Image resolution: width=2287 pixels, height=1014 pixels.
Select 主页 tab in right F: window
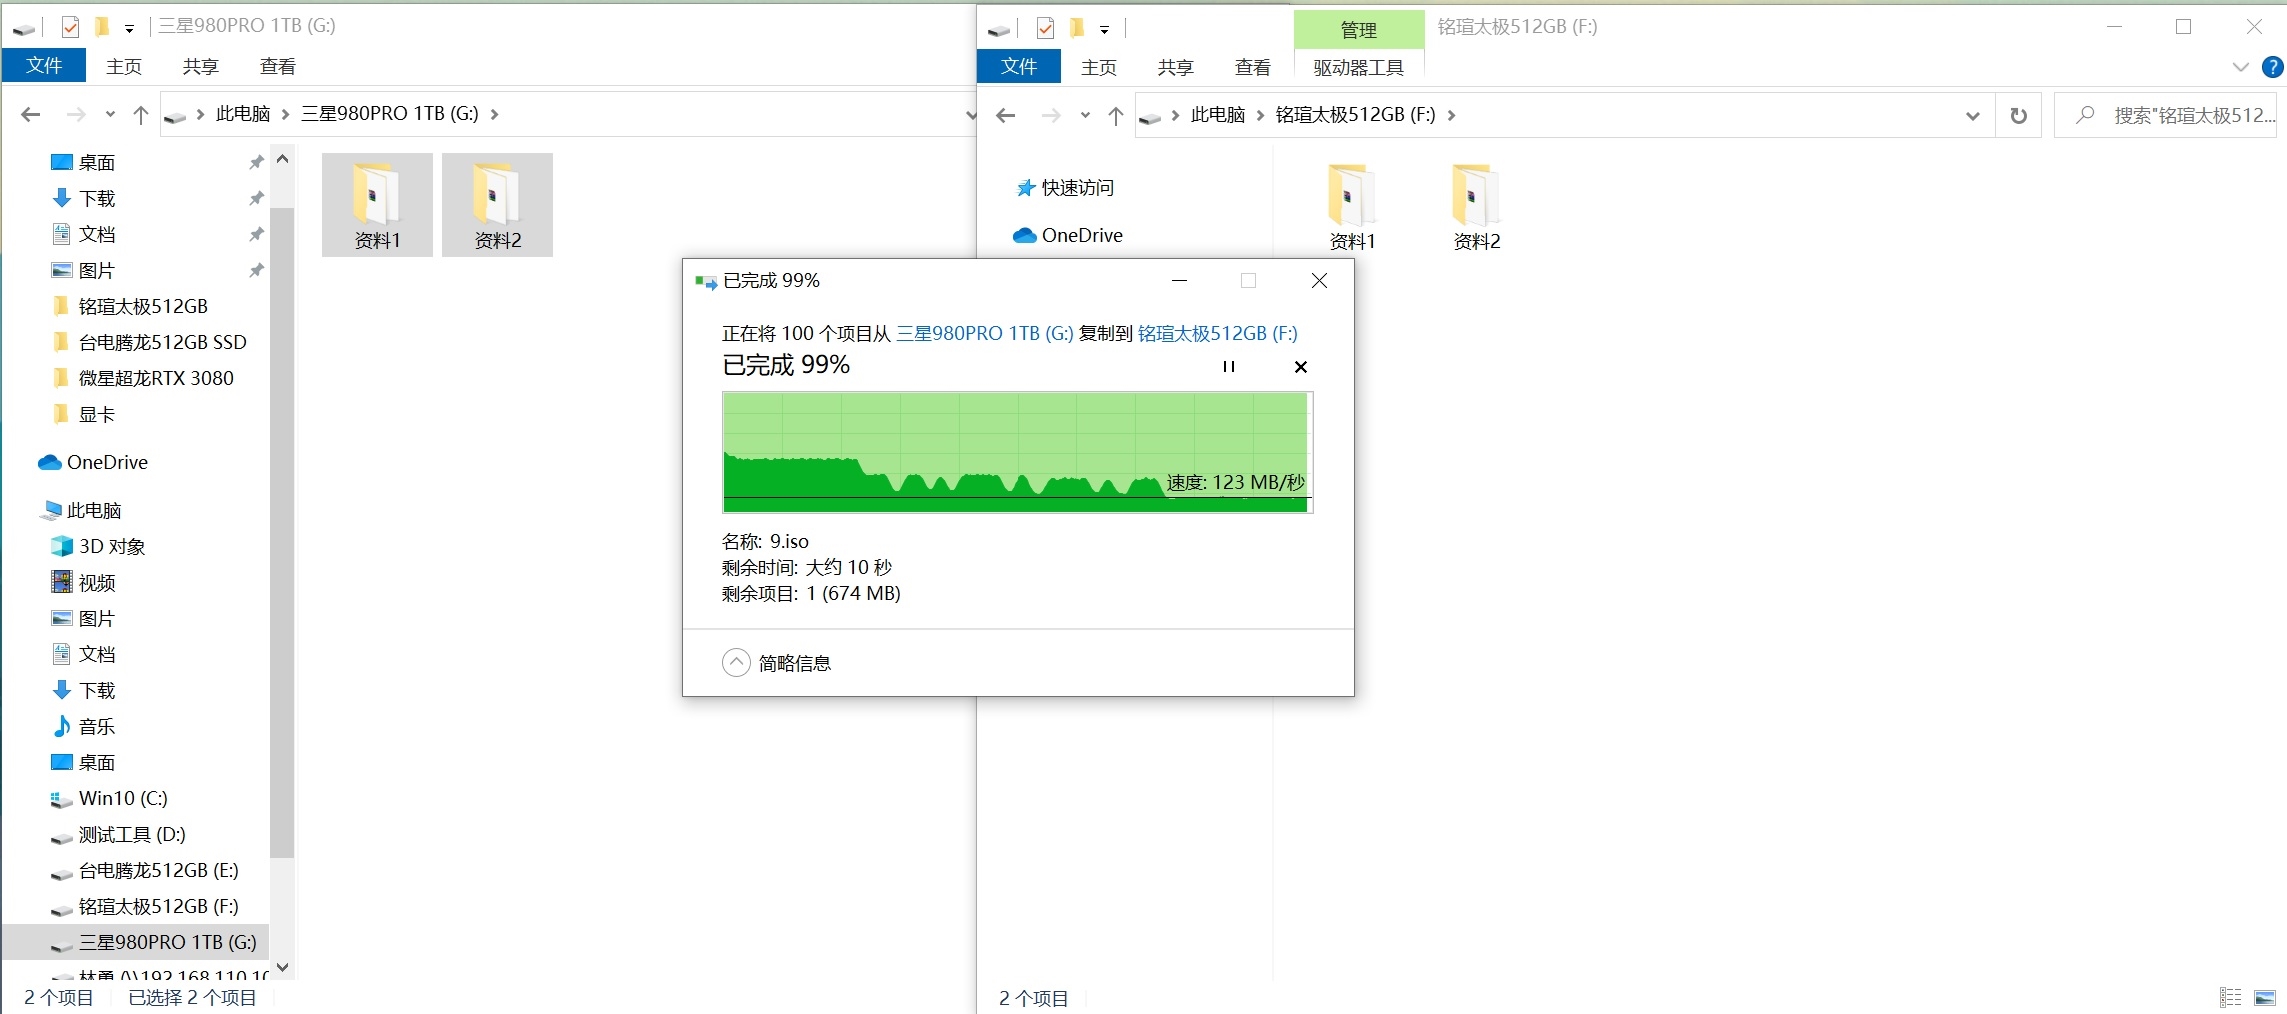[1099, 67]
